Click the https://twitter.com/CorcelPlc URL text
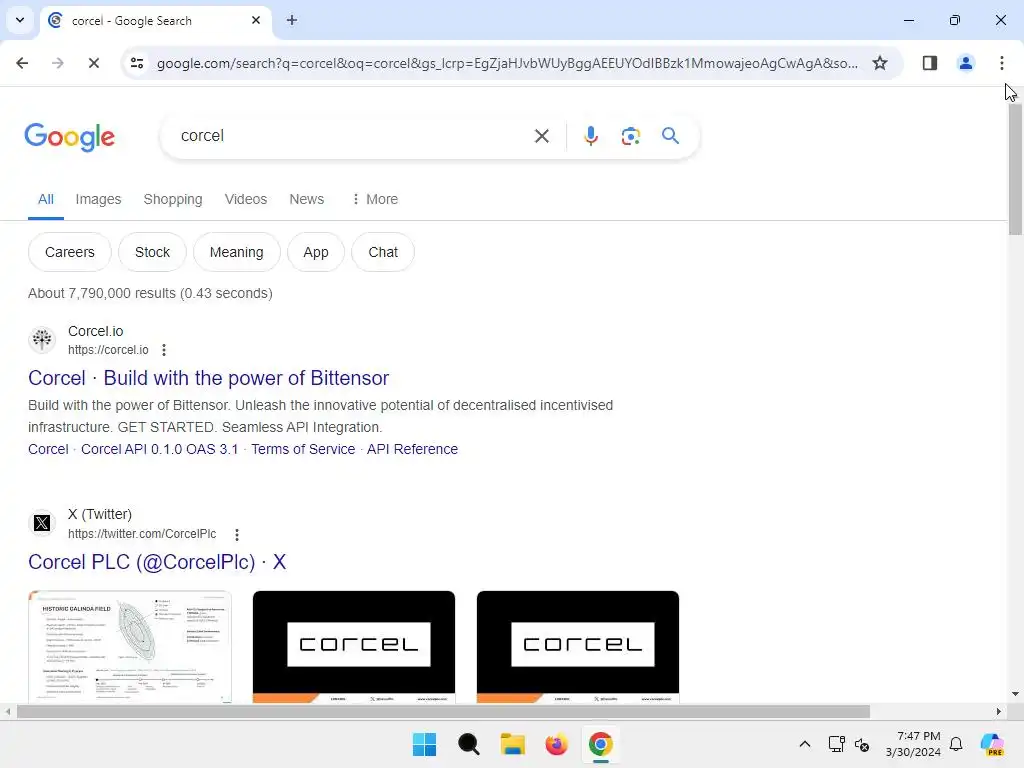The width and height of the screenshot is (1024, 768). coord(142,534)
